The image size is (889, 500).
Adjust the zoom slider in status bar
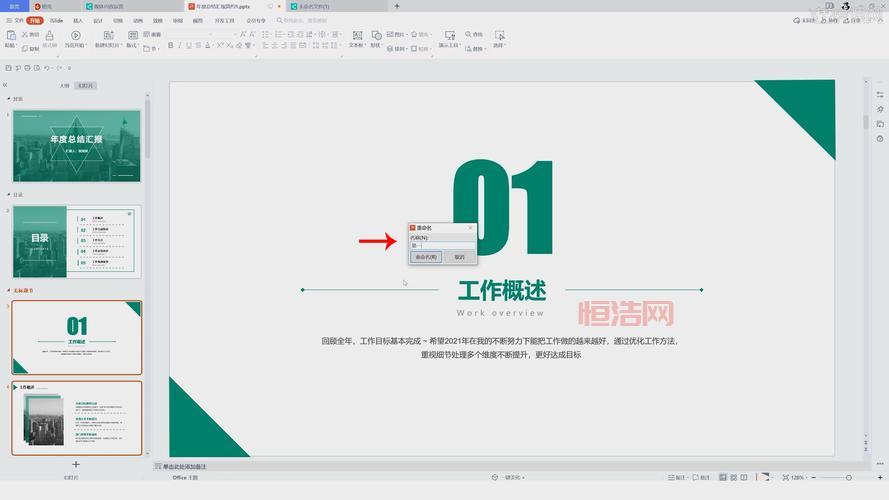[x=828, y=478]
